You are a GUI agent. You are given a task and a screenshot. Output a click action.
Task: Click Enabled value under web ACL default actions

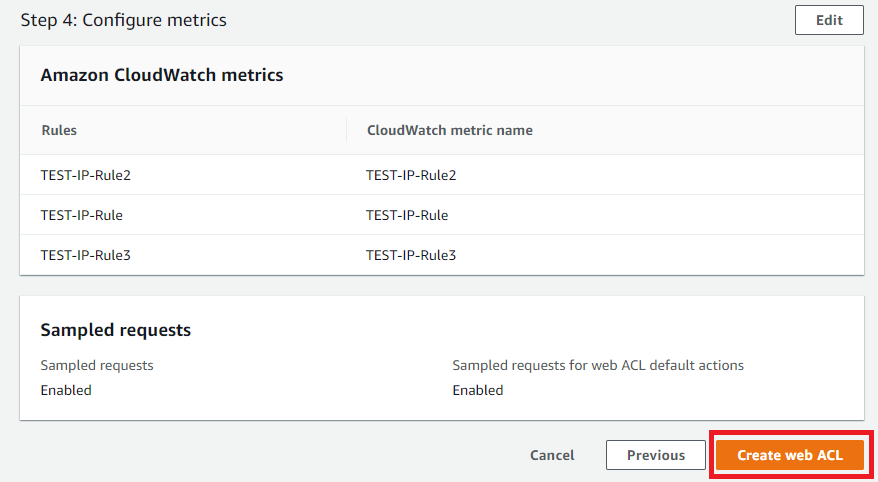[x=478, y=390]
